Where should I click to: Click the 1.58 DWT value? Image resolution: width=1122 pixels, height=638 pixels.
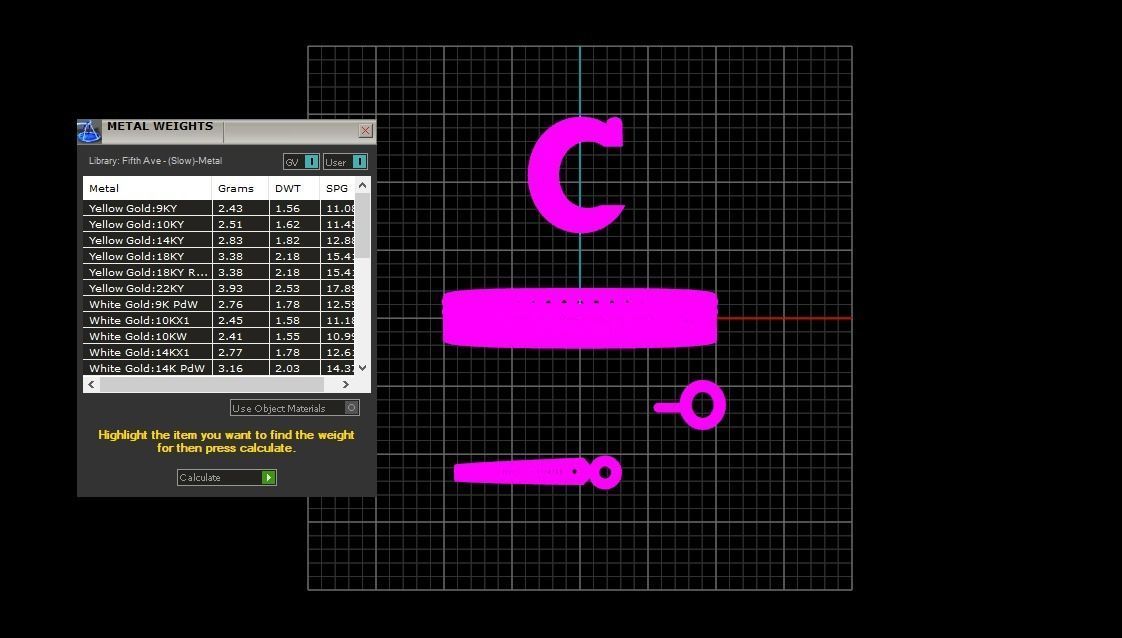[288, 320]
